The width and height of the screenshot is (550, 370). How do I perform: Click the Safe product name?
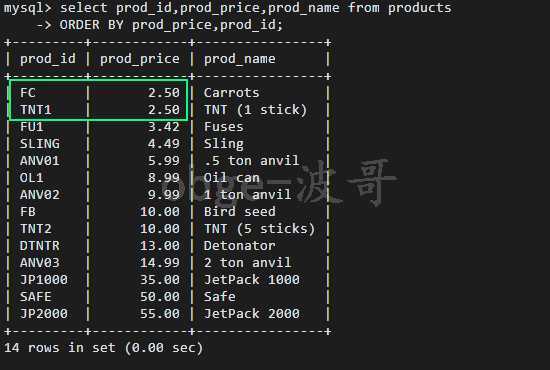(220, 297)
